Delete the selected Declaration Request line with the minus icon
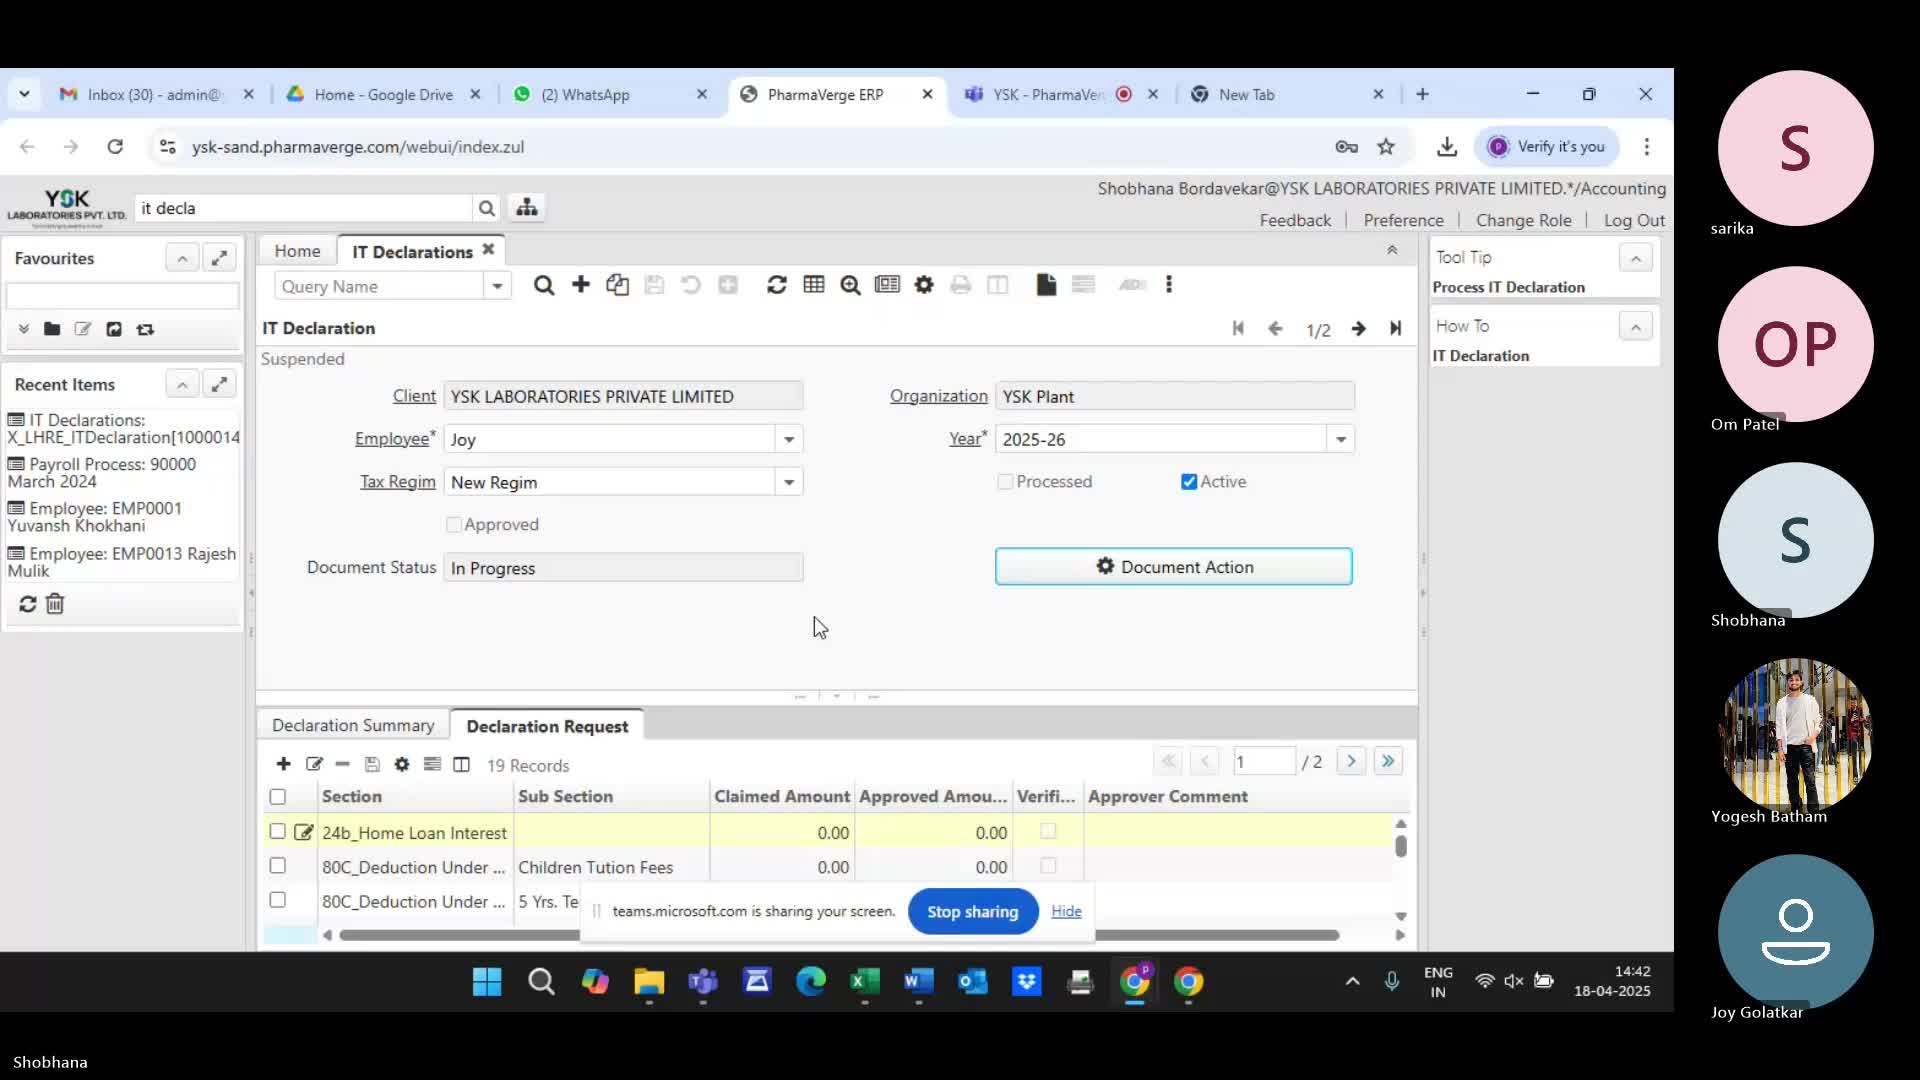This screenshot has height=1080, width=1920. coord(342,764)
